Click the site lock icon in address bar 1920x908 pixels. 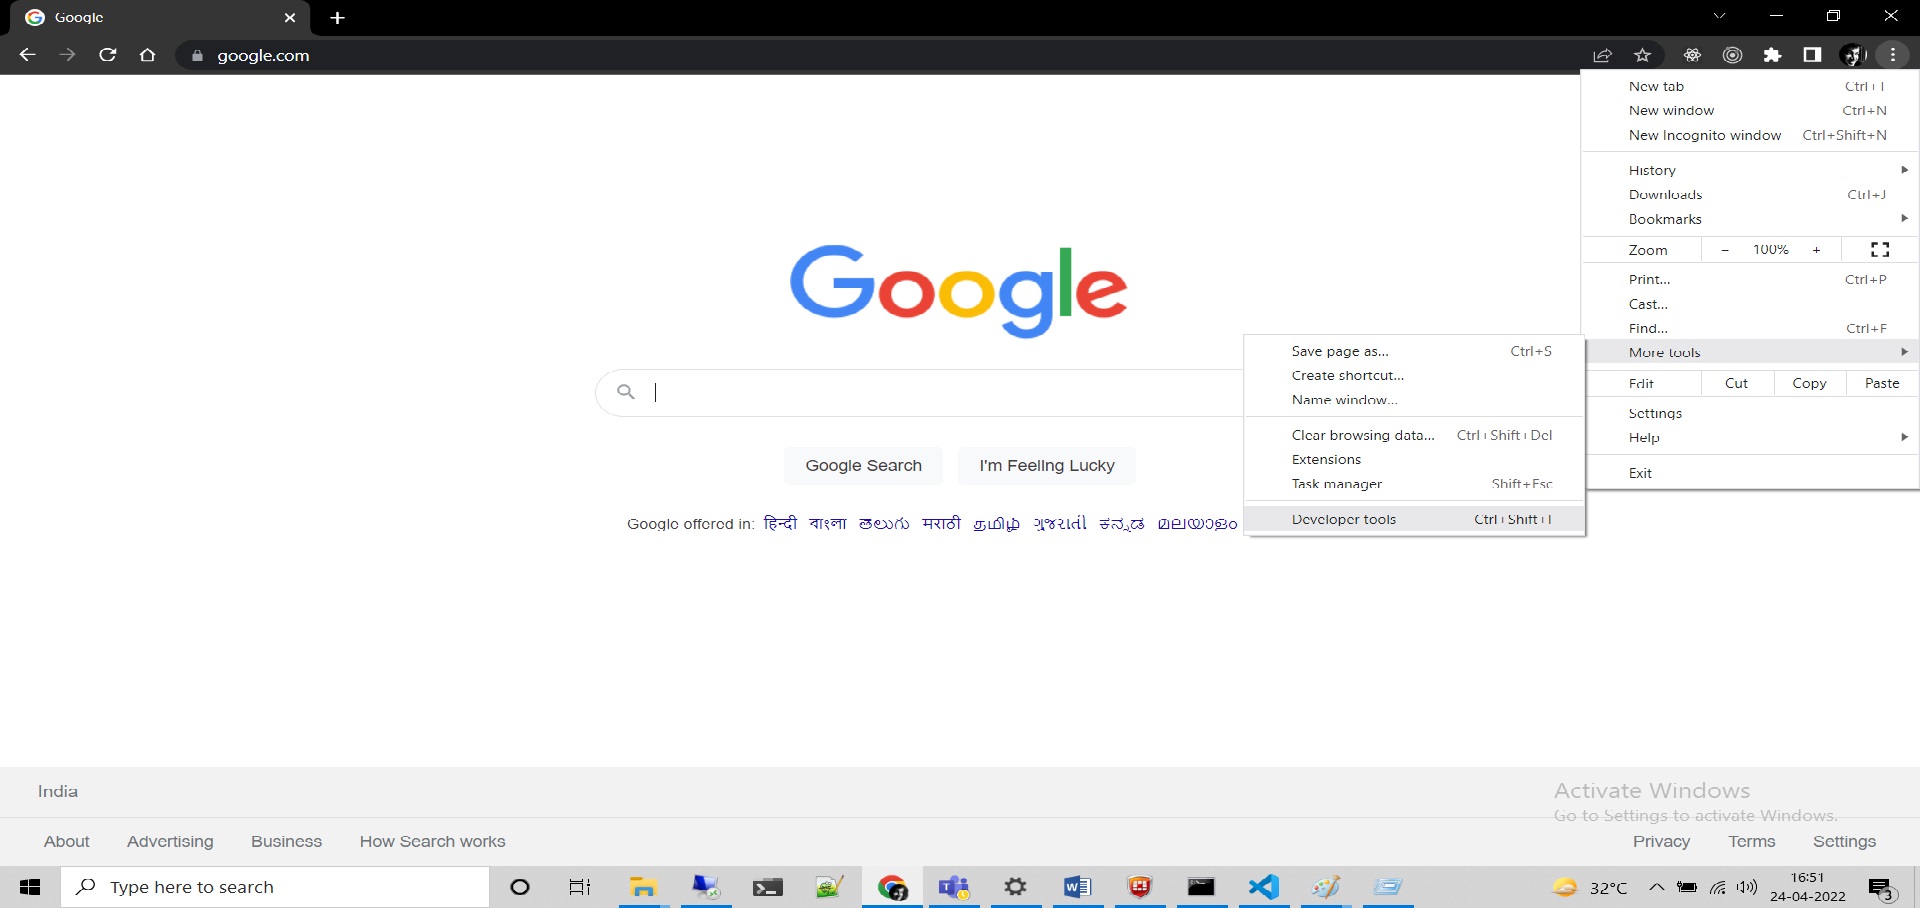(x=197, y=56)
